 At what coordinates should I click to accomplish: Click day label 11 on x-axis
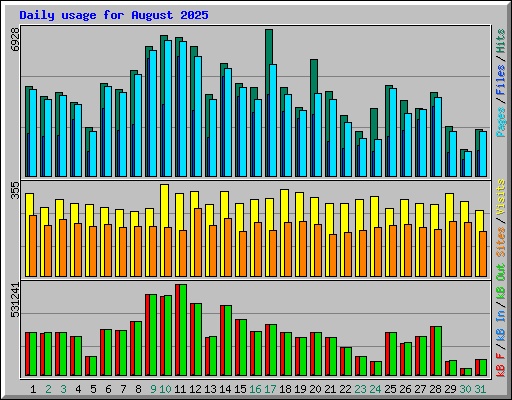point(180,389)
